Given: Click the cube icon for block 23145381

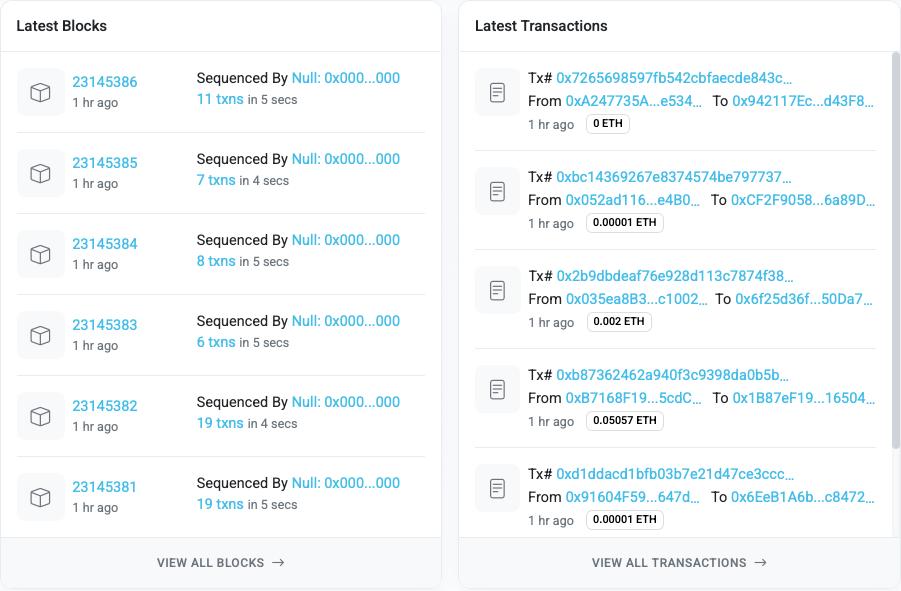Looking at the screenshot, I should click(x=40, y=497).
